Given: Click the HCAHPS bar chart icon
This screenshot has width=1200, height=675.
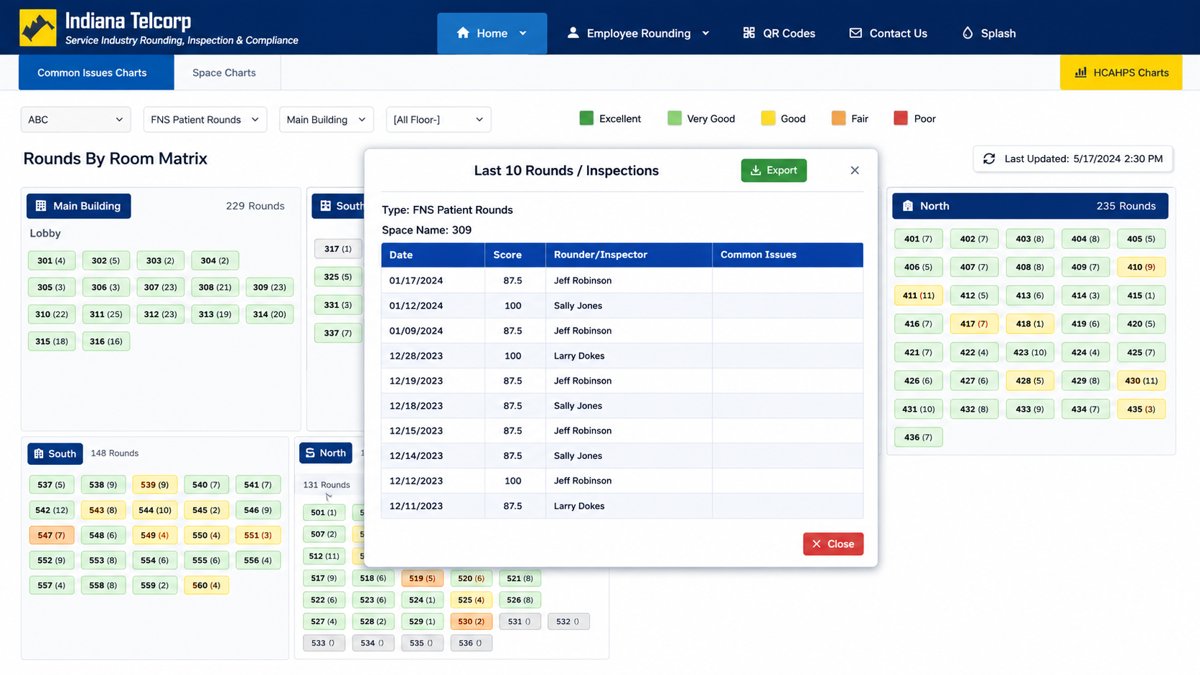Looking at the screenshot, I should [x=1081, y=73].
